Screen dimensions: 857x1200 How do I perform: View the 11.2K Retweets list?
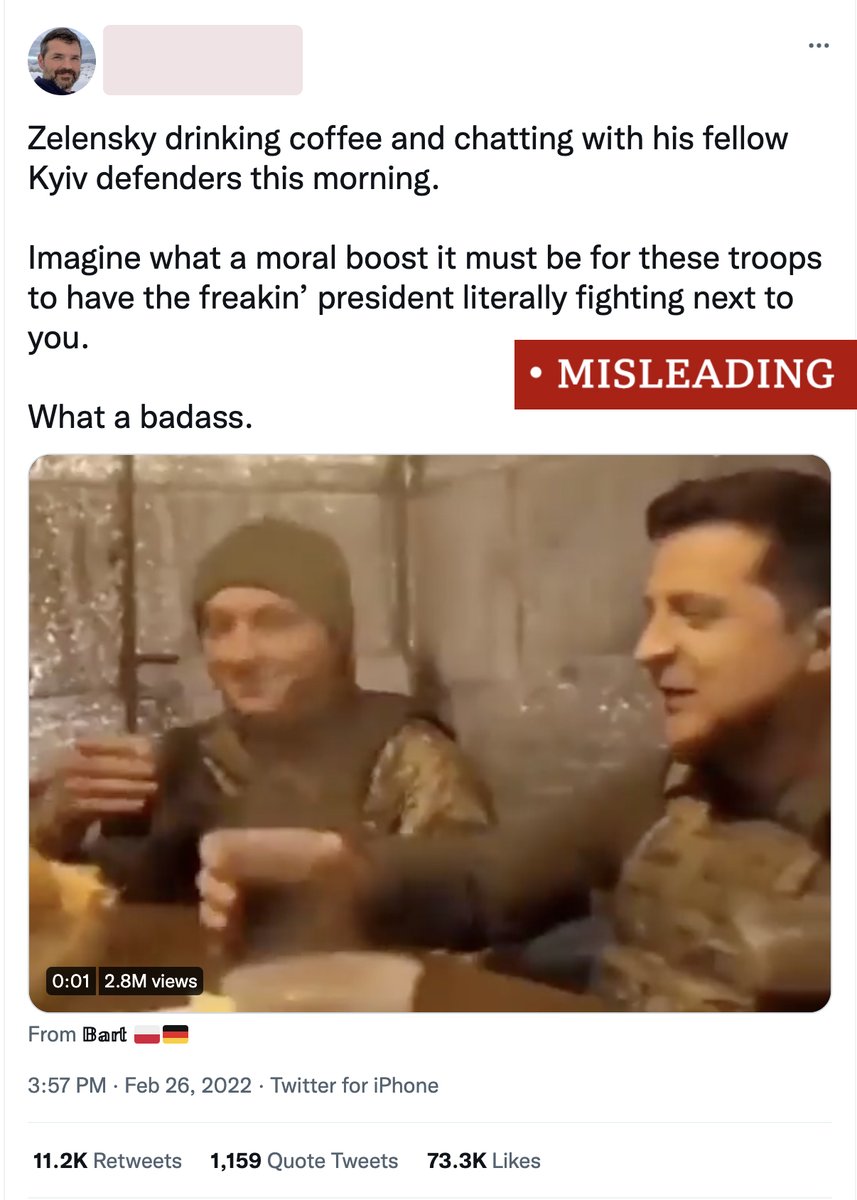107,1161
